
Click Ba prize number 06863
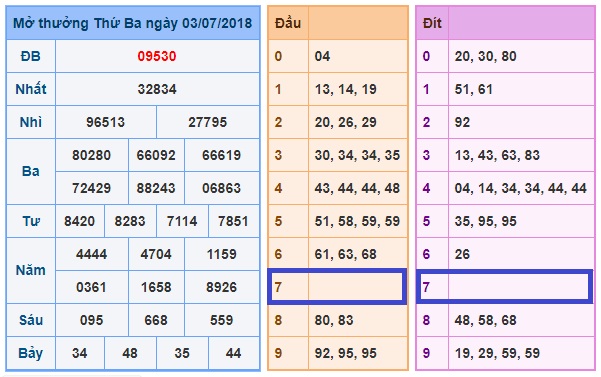click(x=221, y=188)
